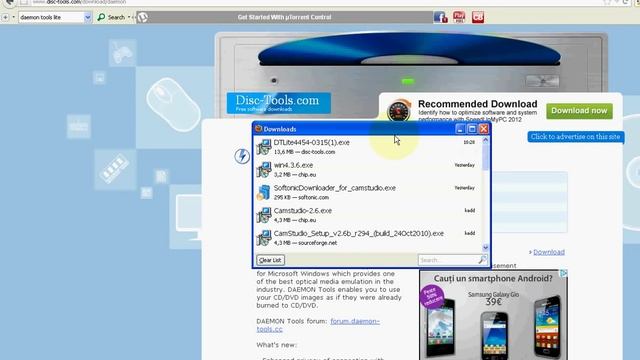Click the Camstudio-2.6.exe file icon

(264, 216)
